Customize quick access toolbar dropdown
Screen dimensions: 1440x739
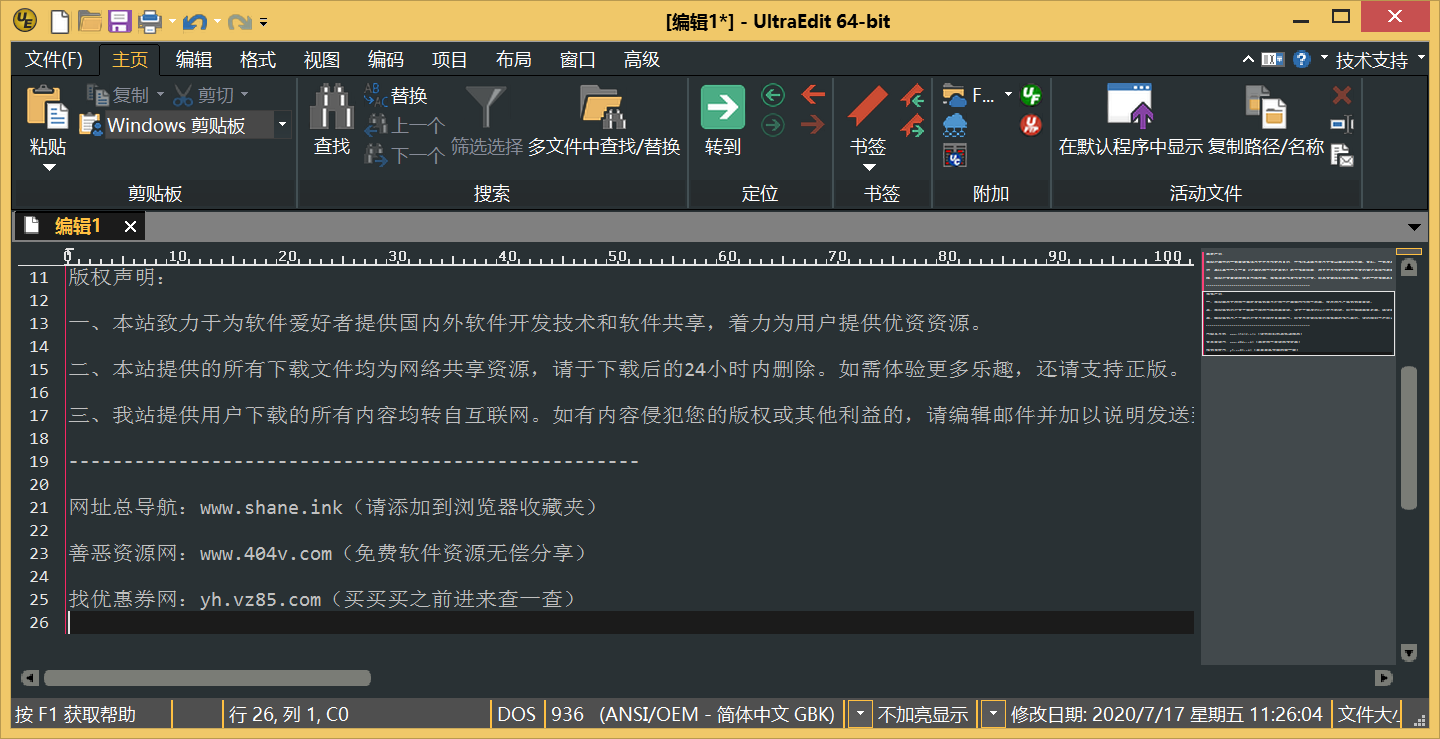click(x=263, y=20)
